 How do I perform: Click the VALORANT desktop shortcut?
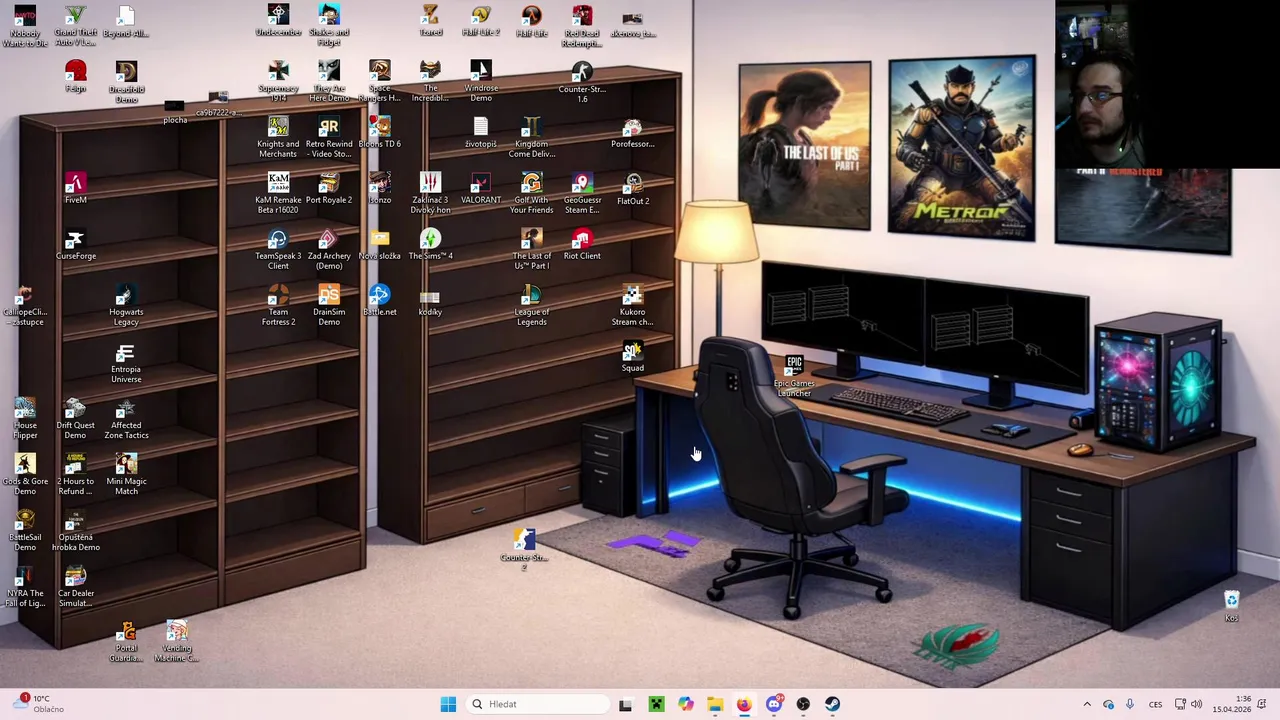click(481, 189)
